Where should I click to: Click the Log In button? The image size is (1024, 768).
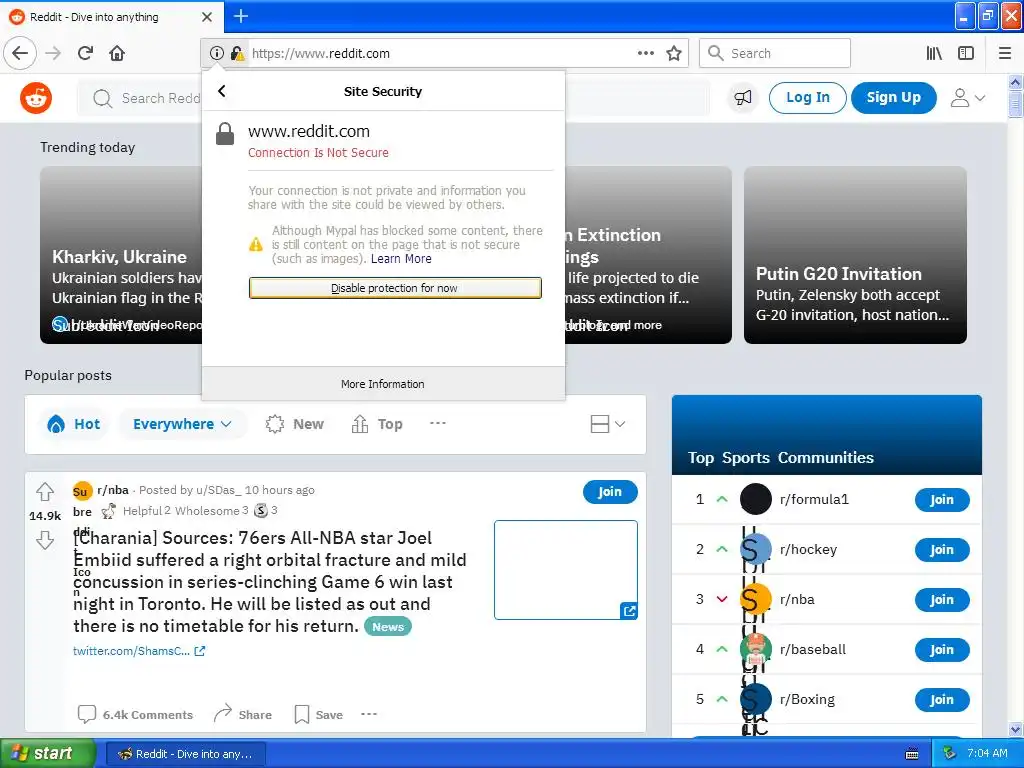tap(808, 97)
